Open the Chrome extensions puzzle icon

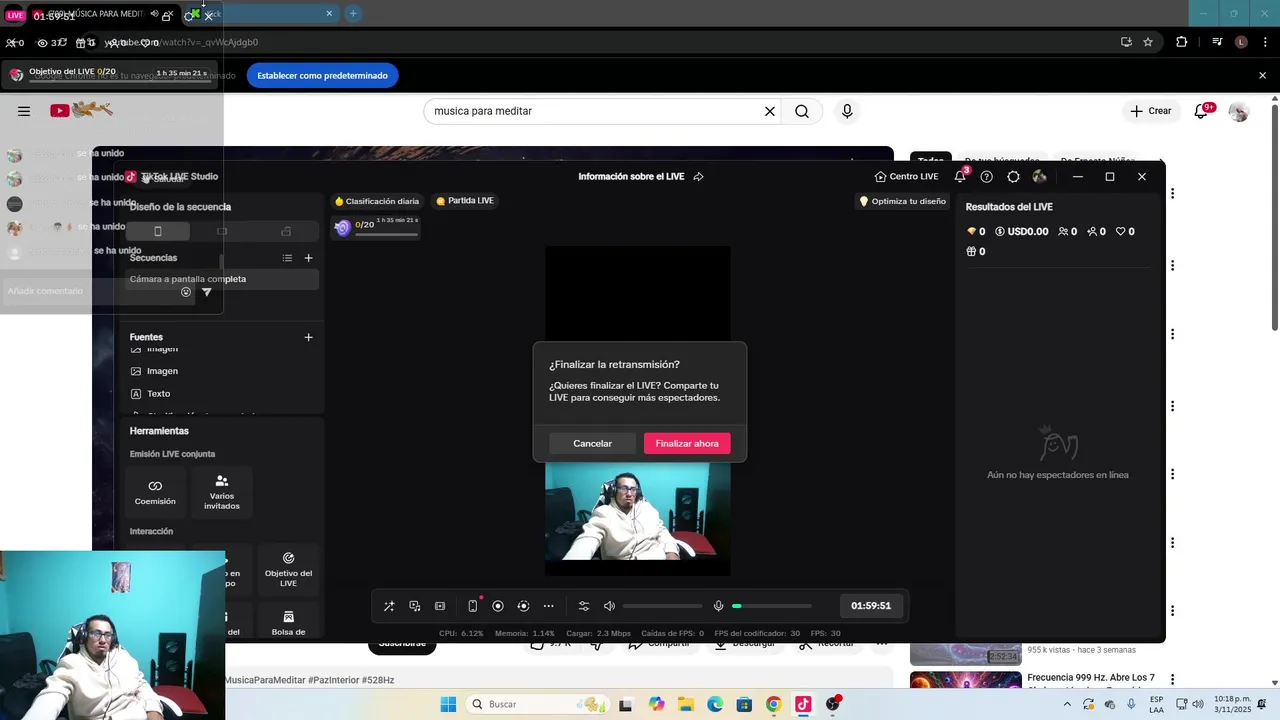(x=1182, y=42)
